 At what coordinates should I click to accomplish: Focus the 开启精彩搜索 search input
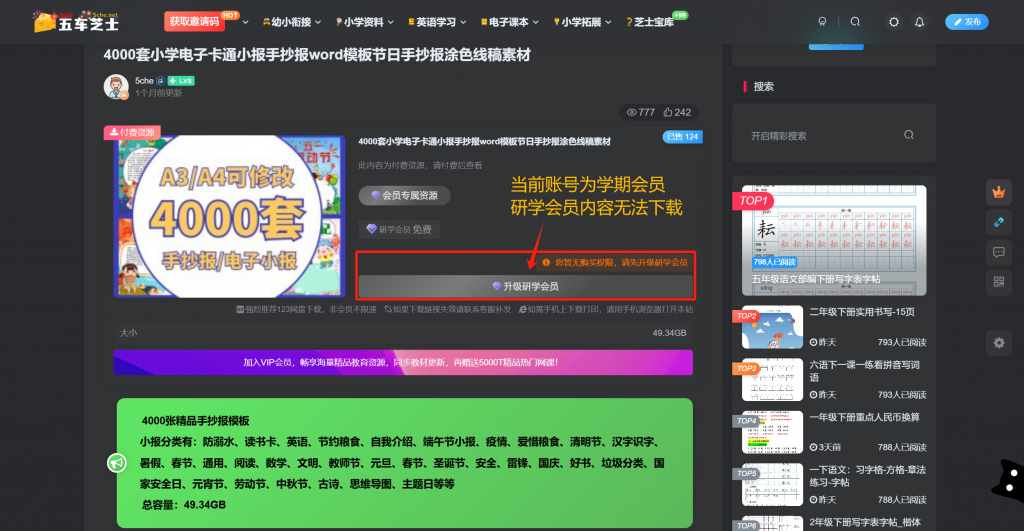pyautogui.click(x=824, y=135)
